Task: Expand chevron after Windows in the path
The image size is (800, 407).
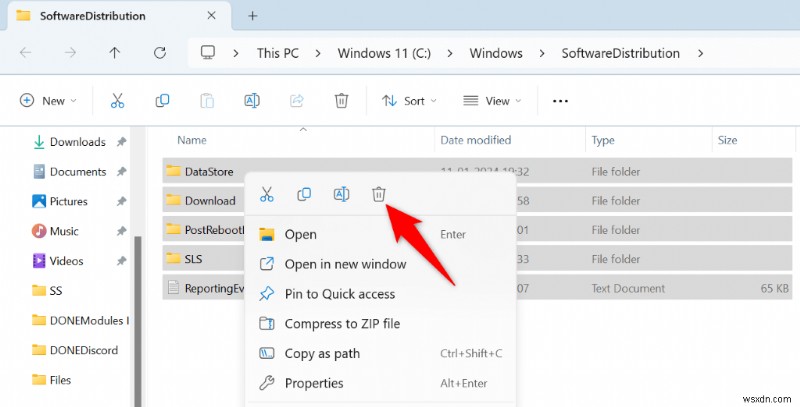Action: pos(542,53)
